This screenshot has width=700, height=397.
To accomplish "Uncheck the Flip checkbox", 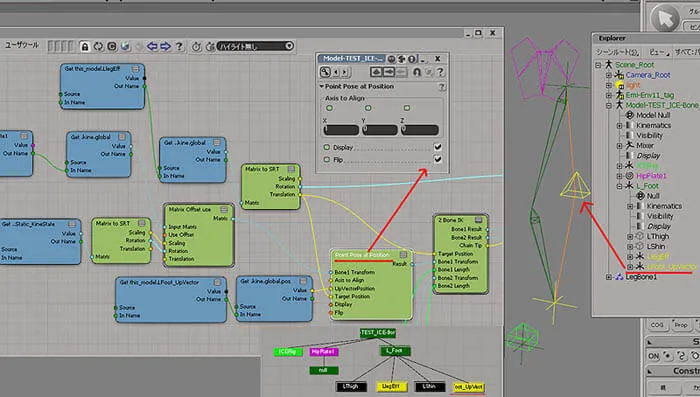I will click(438, 159).
